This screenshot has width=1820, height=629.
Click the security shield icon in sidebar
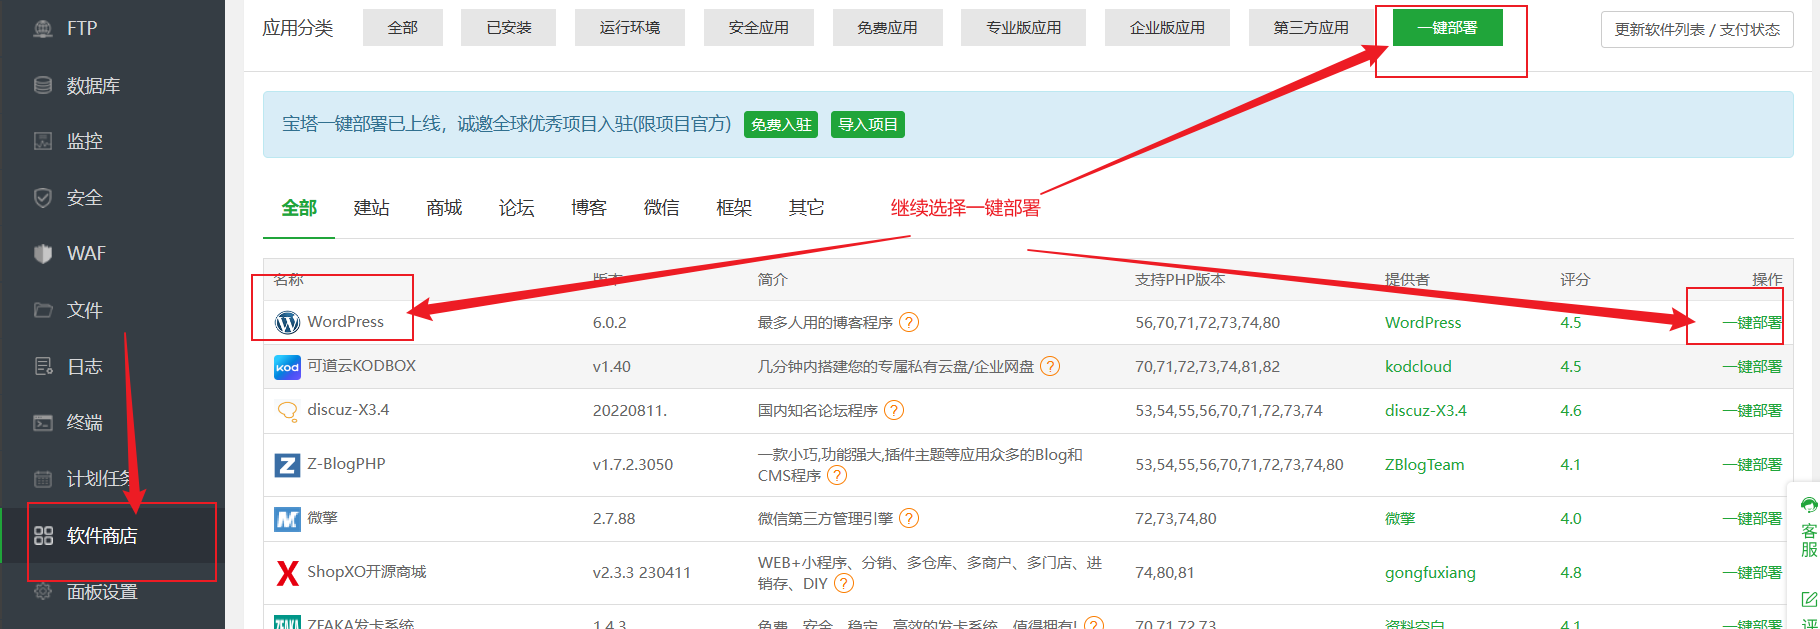pyautogui.click(x=43, y=198)
